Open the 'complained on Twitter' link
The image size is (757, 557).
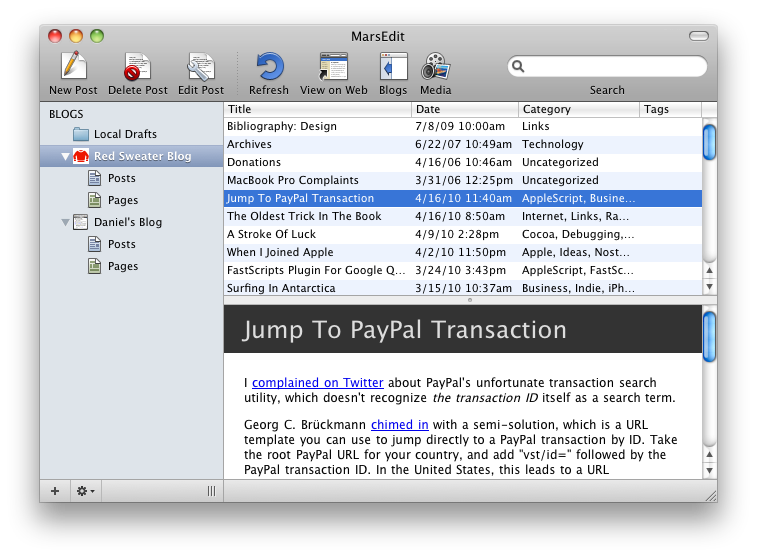(x=317, y=382)
